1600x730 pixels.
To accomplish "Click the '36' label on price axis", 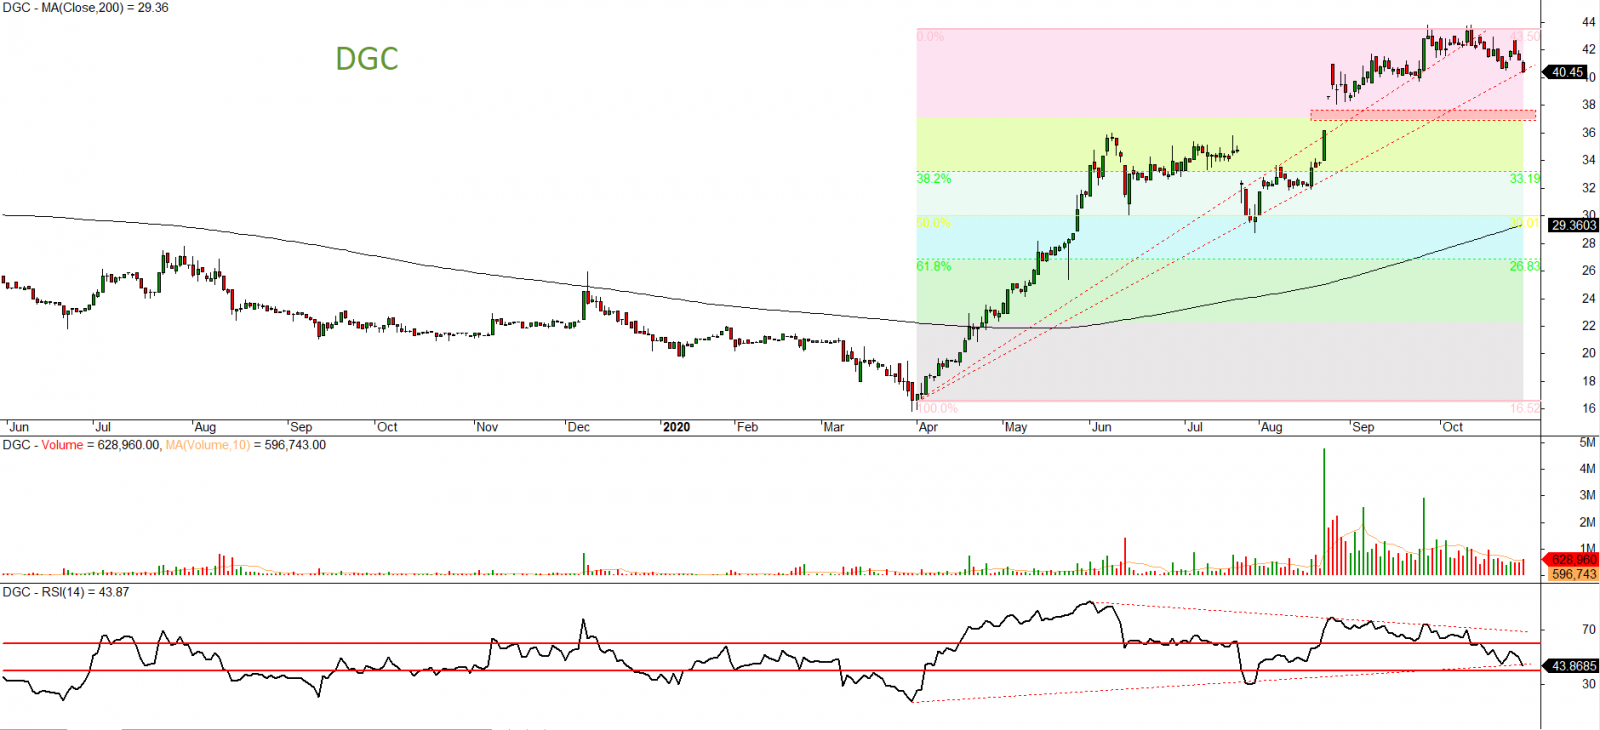I will coord(1589,132).
